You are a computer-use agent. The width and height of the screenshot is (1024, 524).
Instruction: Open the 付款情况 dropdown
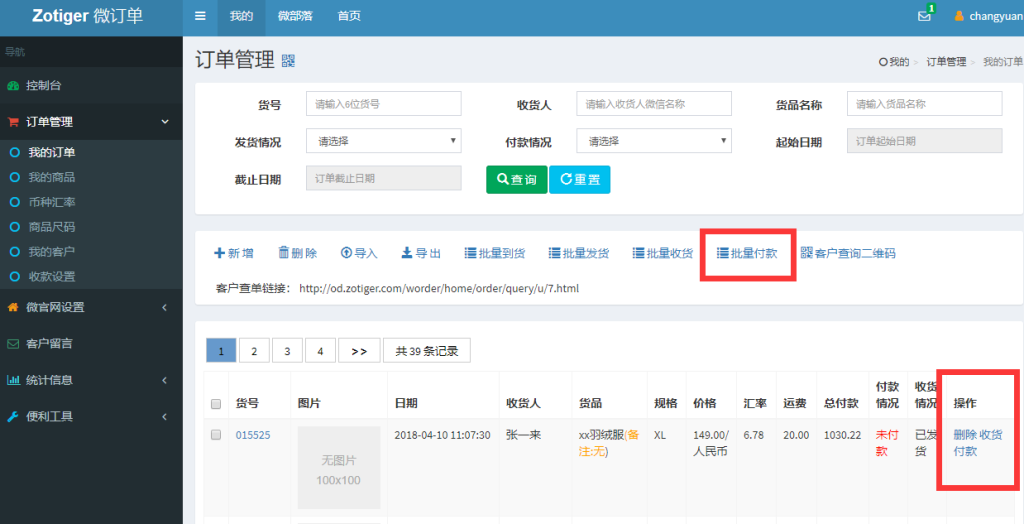click(x=654, y=141)
